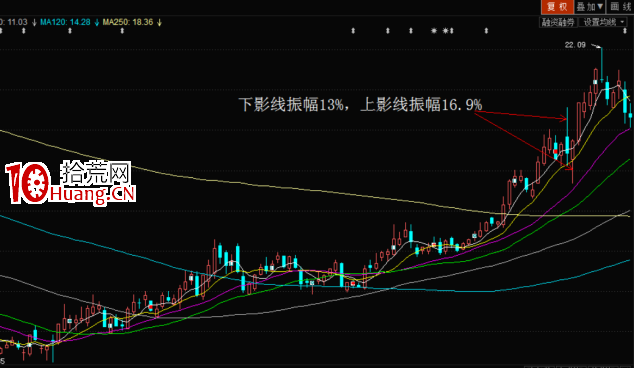
Task: Click the double-arrow marker just left of first star
Action: tap(411, 31)
